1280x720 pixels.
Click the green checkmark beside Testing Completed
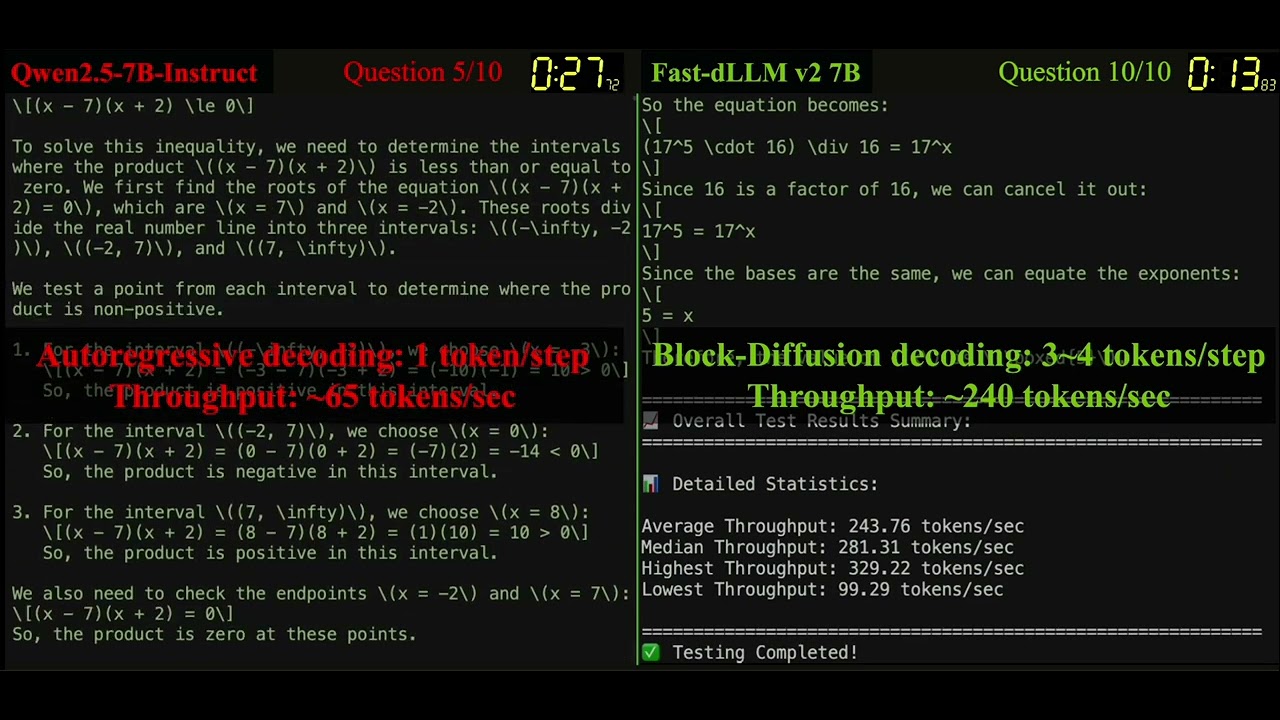pyautogui.click(x=650, y=653)
